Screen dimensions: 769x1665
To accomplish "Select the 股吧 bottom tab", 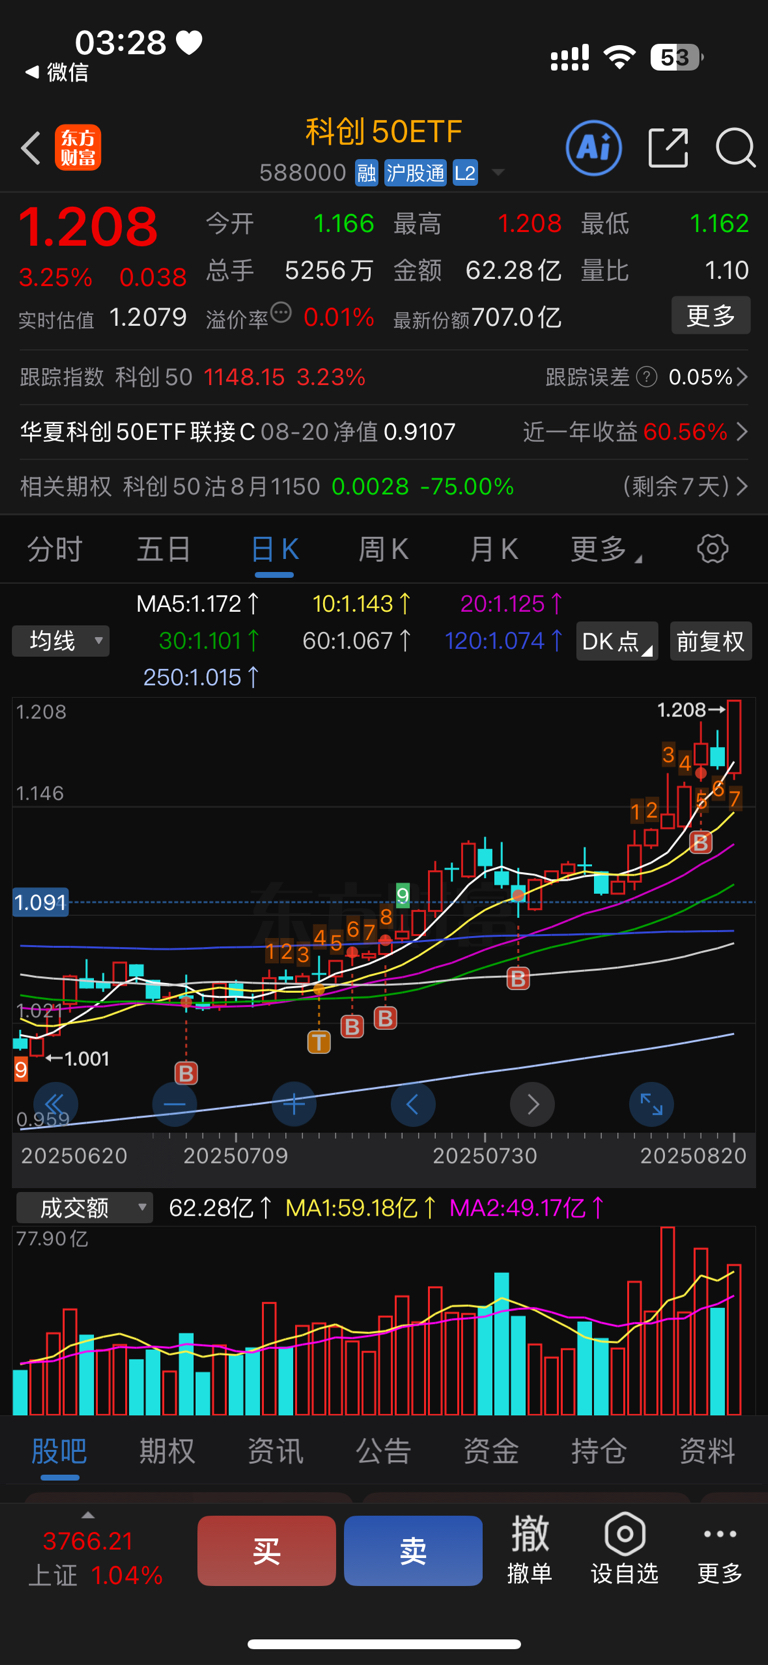I will [x=59, y=1451].
